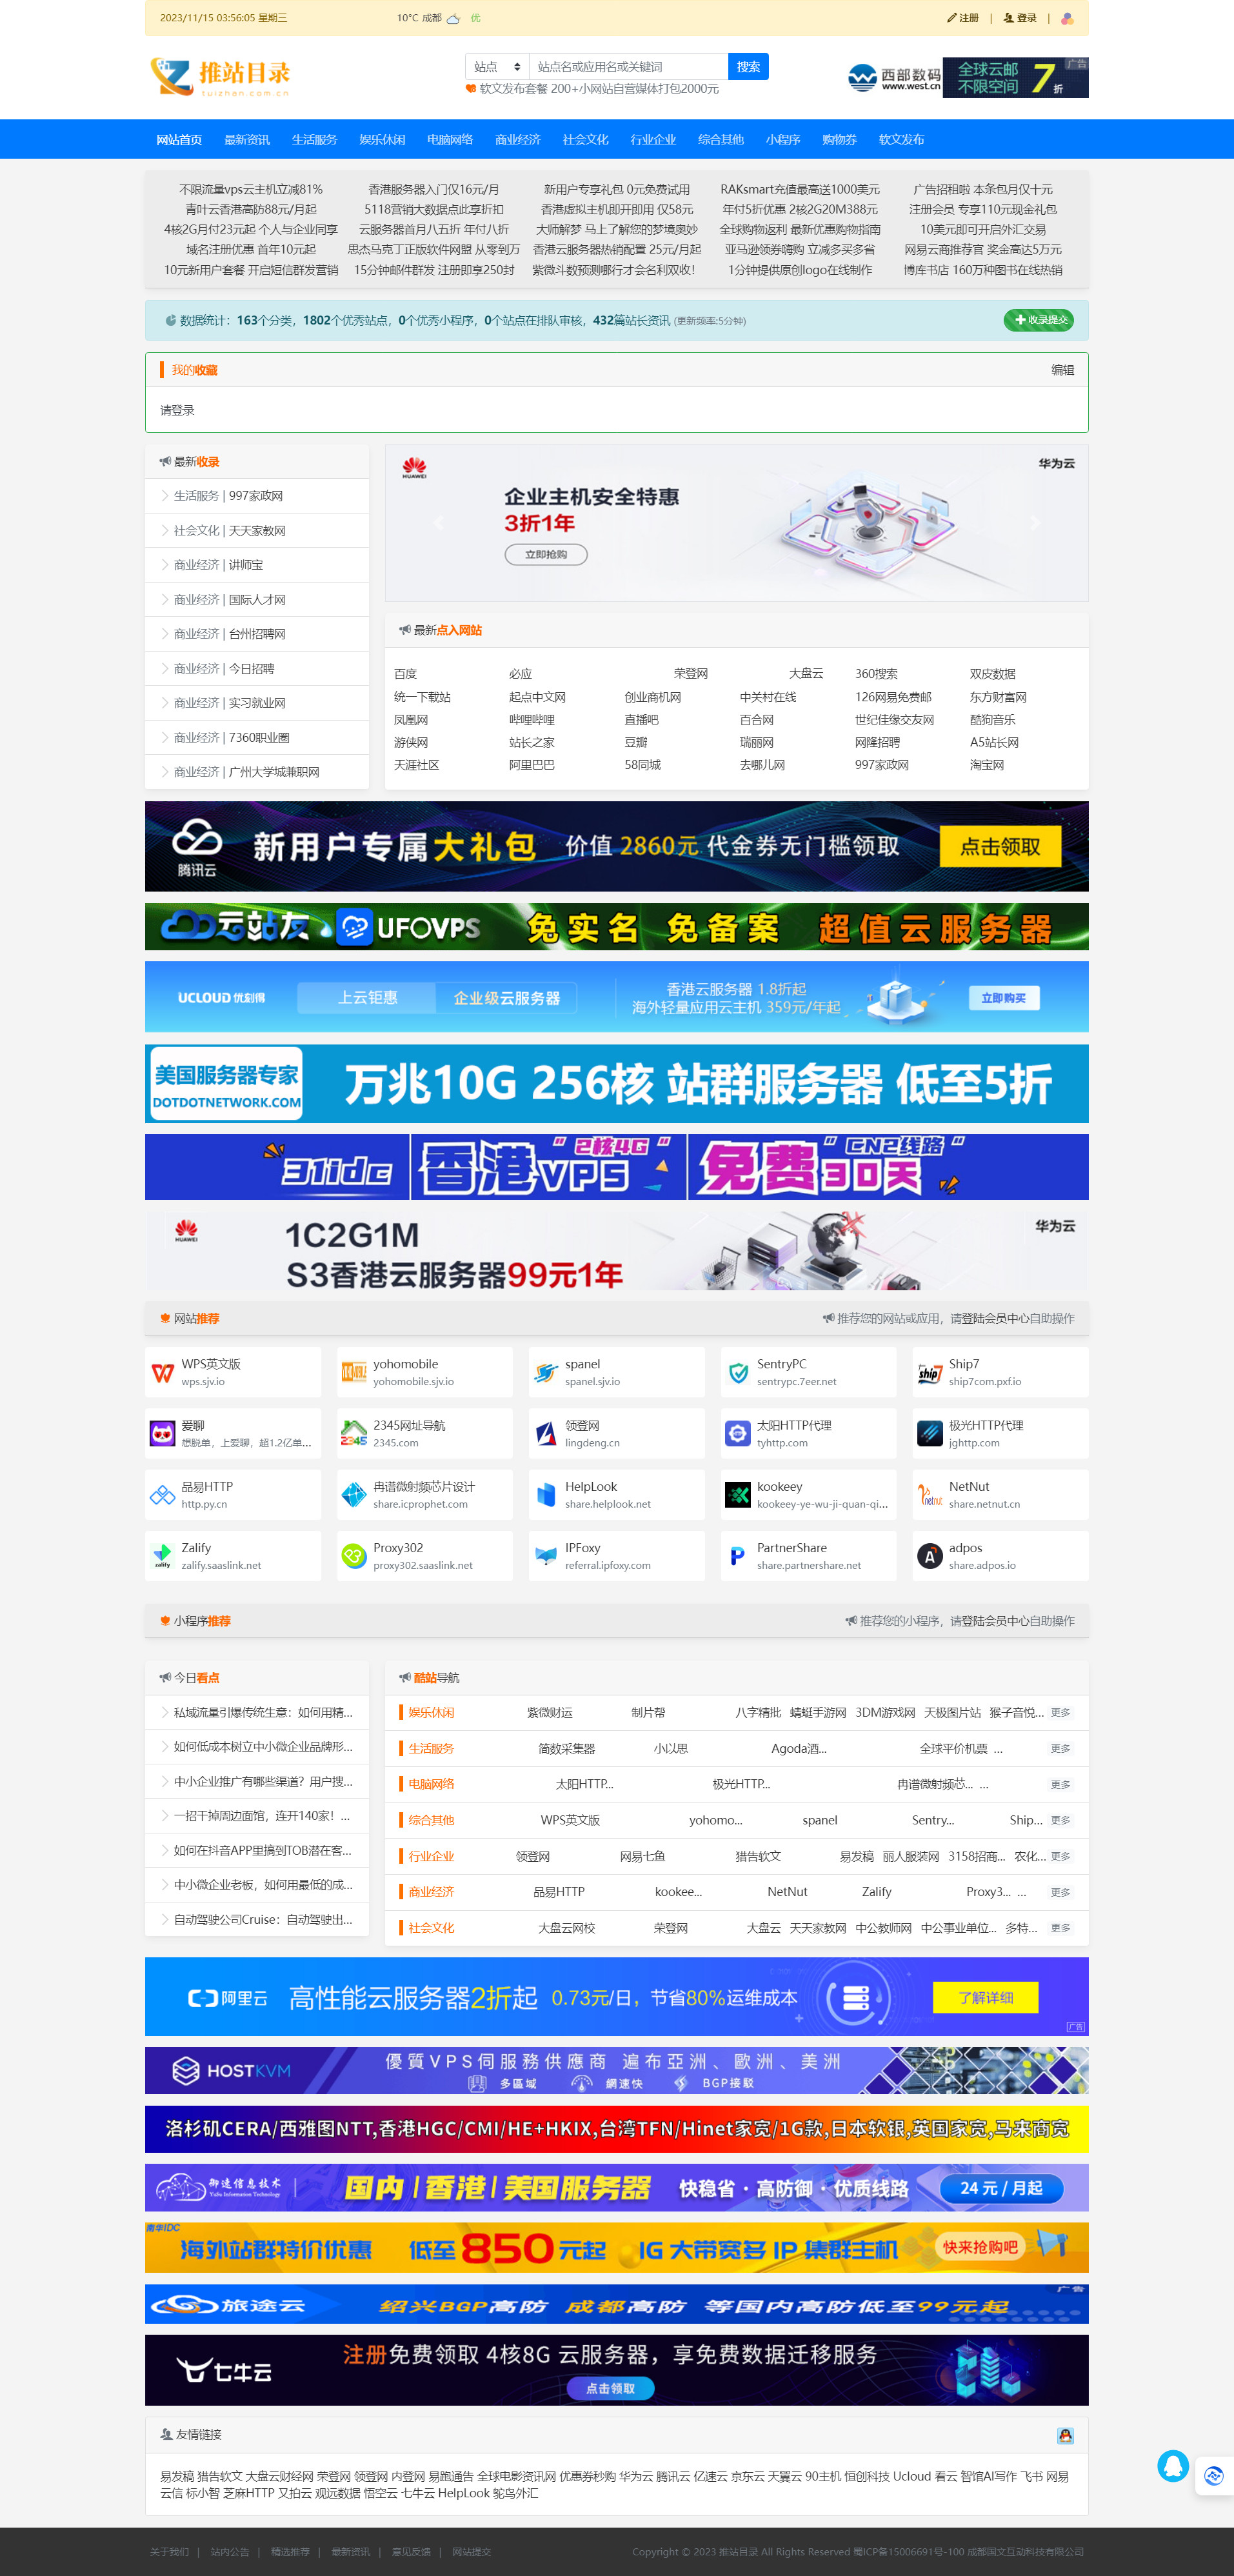Open 生活服务 nav item
Viewport: 1234px width, 2576px height.
(x=314, y=140)
